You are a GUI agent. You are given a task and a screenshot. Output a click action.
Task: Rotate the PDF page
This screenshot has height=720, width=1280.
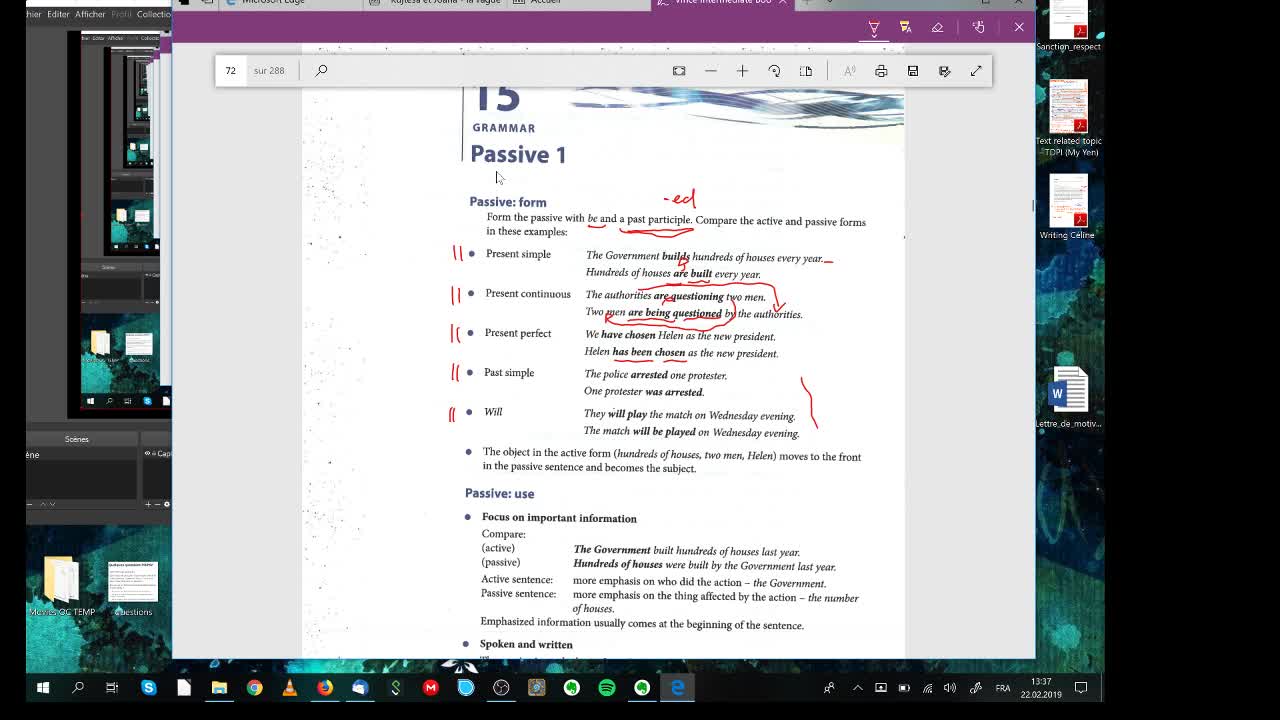(x=774, y=71)
